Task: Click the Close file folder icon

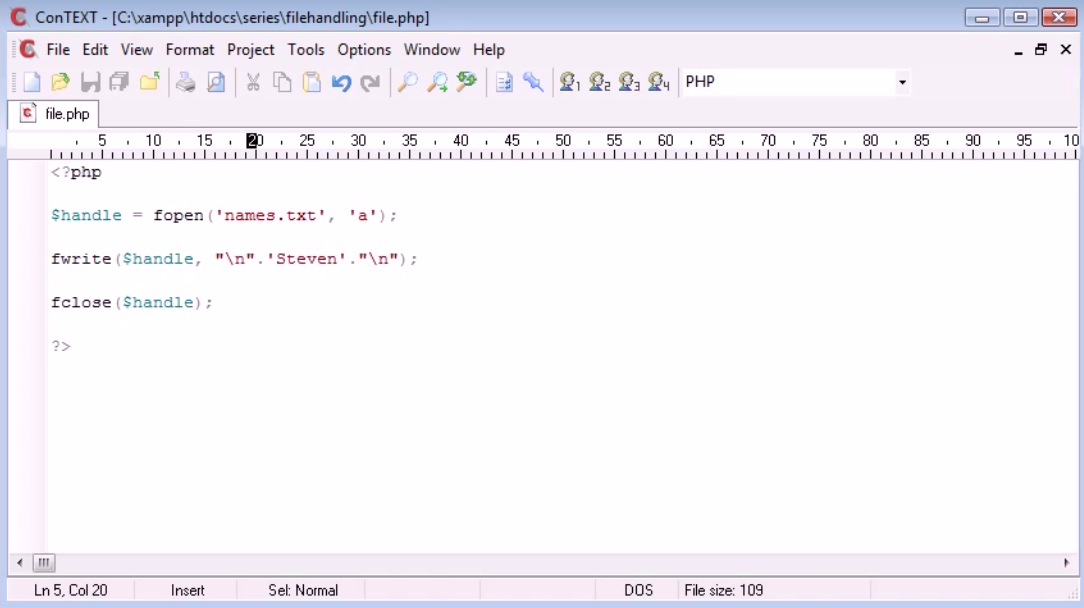Action: tap(149, 82)
